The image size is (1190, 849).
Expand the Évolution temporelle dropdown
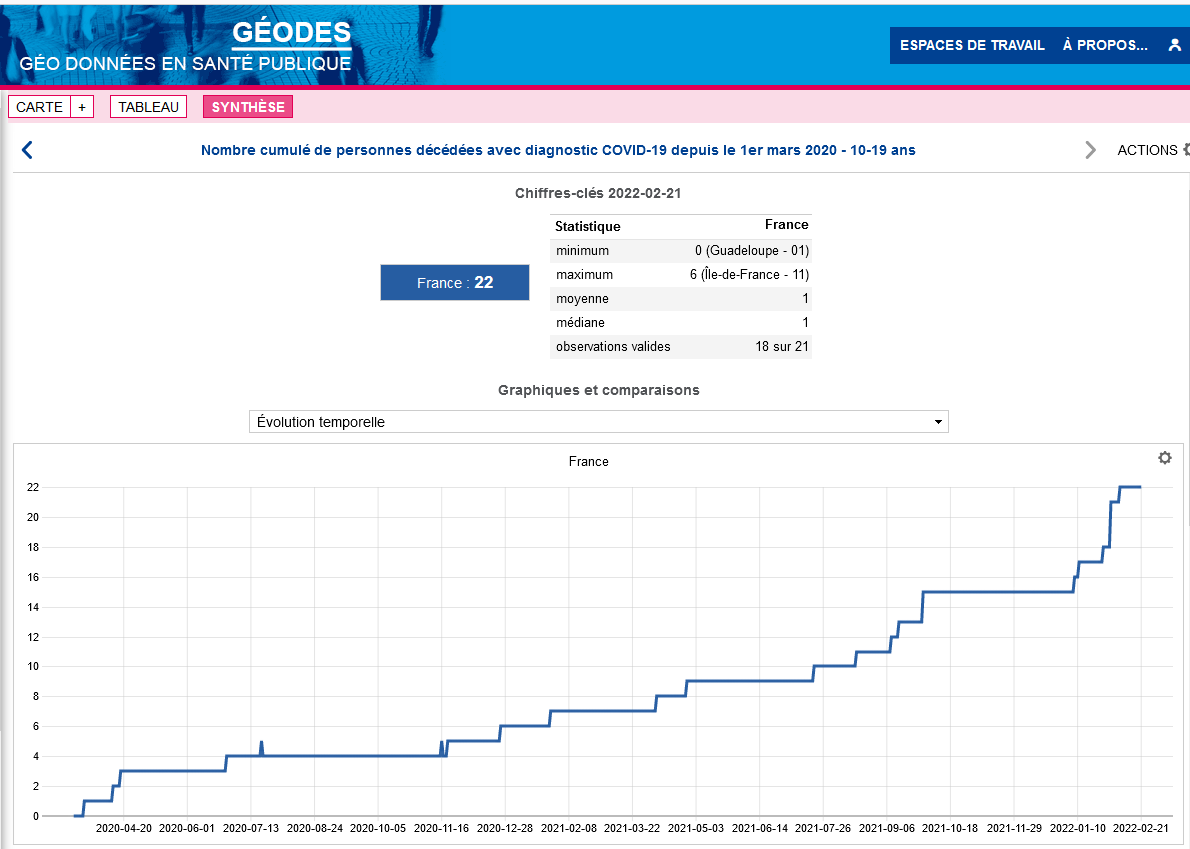pos(599,422)
